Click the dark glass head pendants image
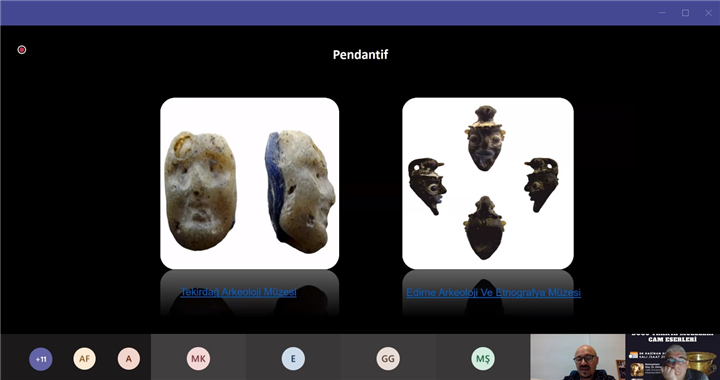 tap(488, 183)
